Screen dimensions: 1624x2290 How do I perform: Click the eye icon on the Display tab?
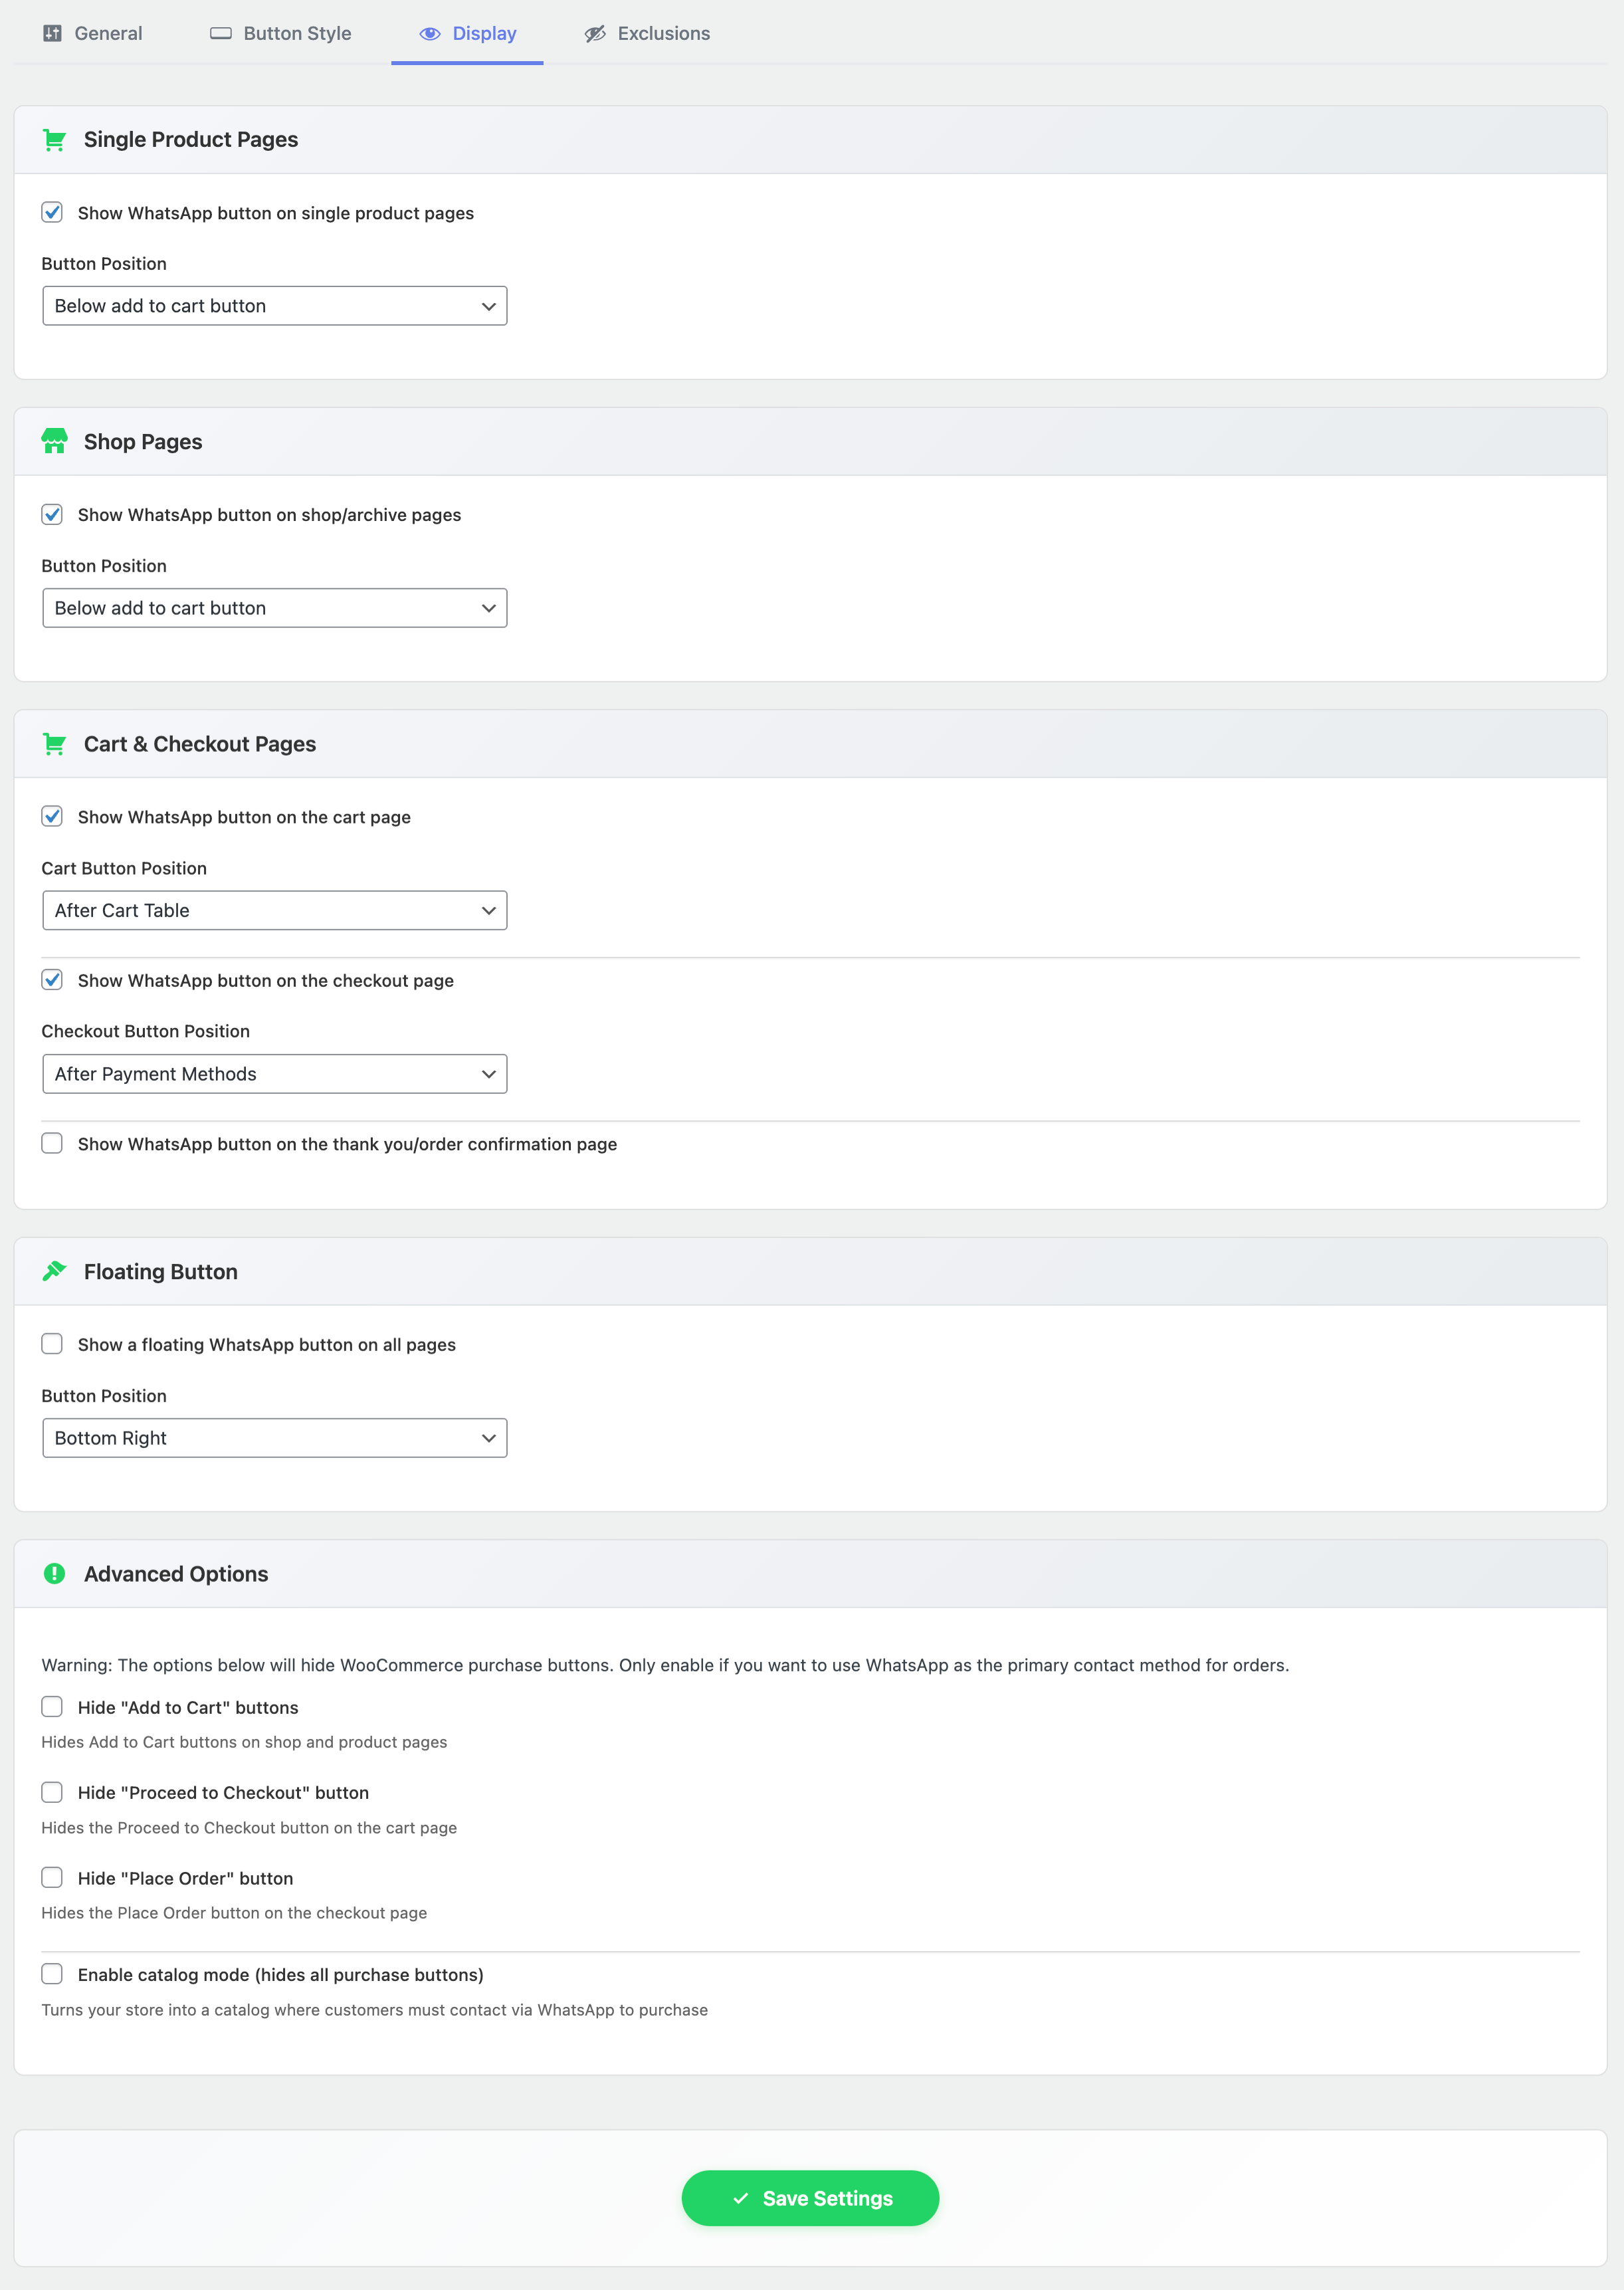pyautogui.click(x=430, y=33)
